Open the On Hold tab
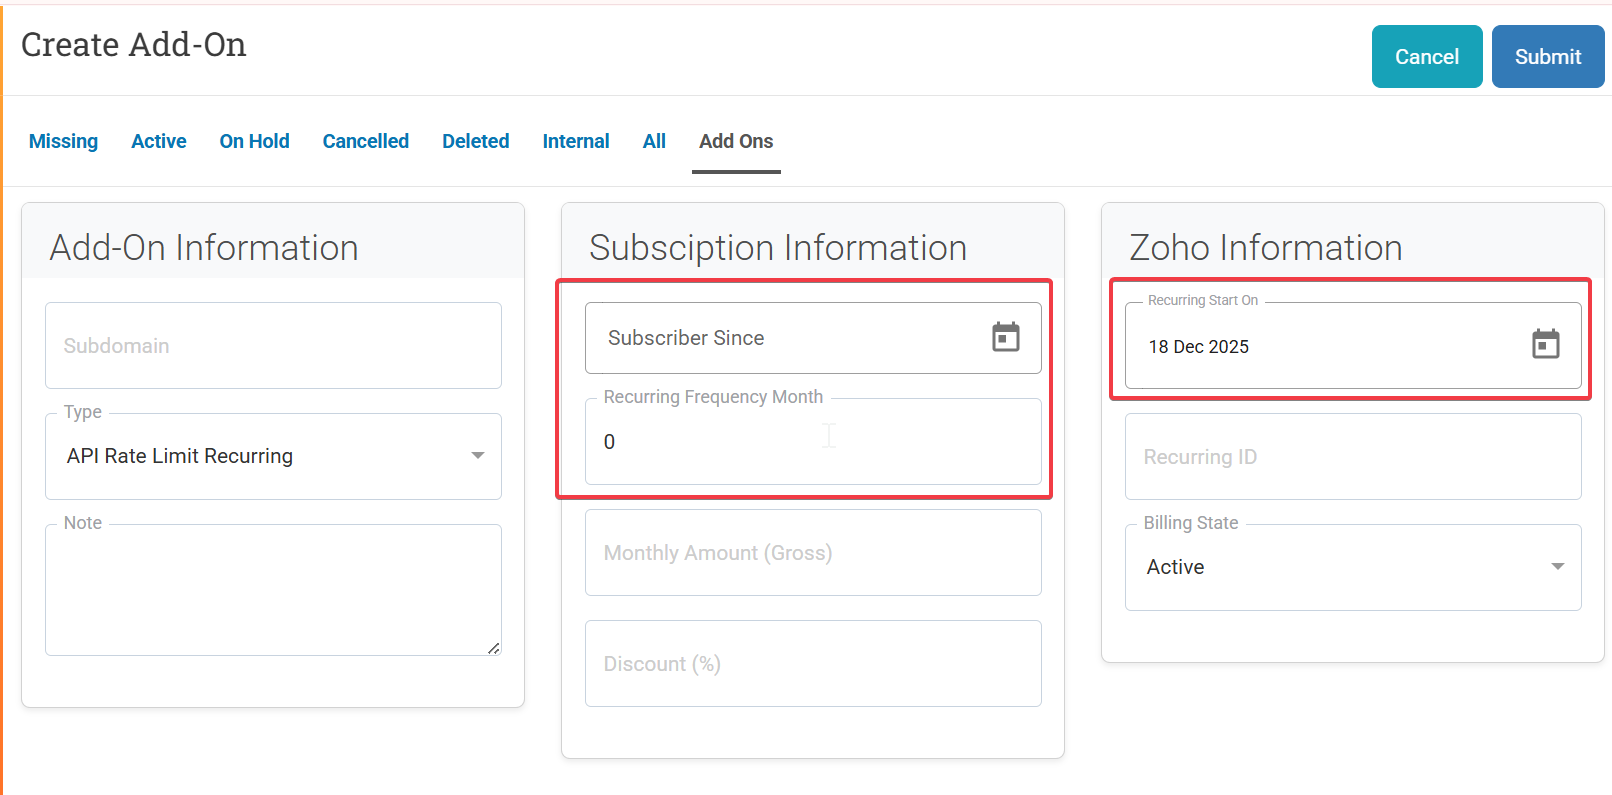The width and height of the screenshot is (1612, 795). 254,141
